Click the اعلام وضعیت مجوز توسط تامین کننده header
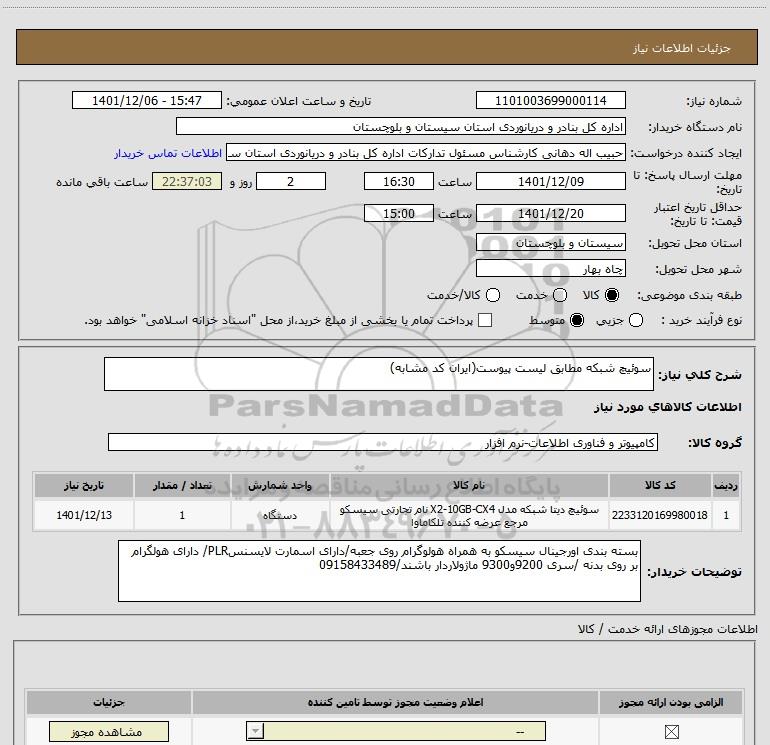This screenshot has height=745, width=770. (x=395, y=702)
